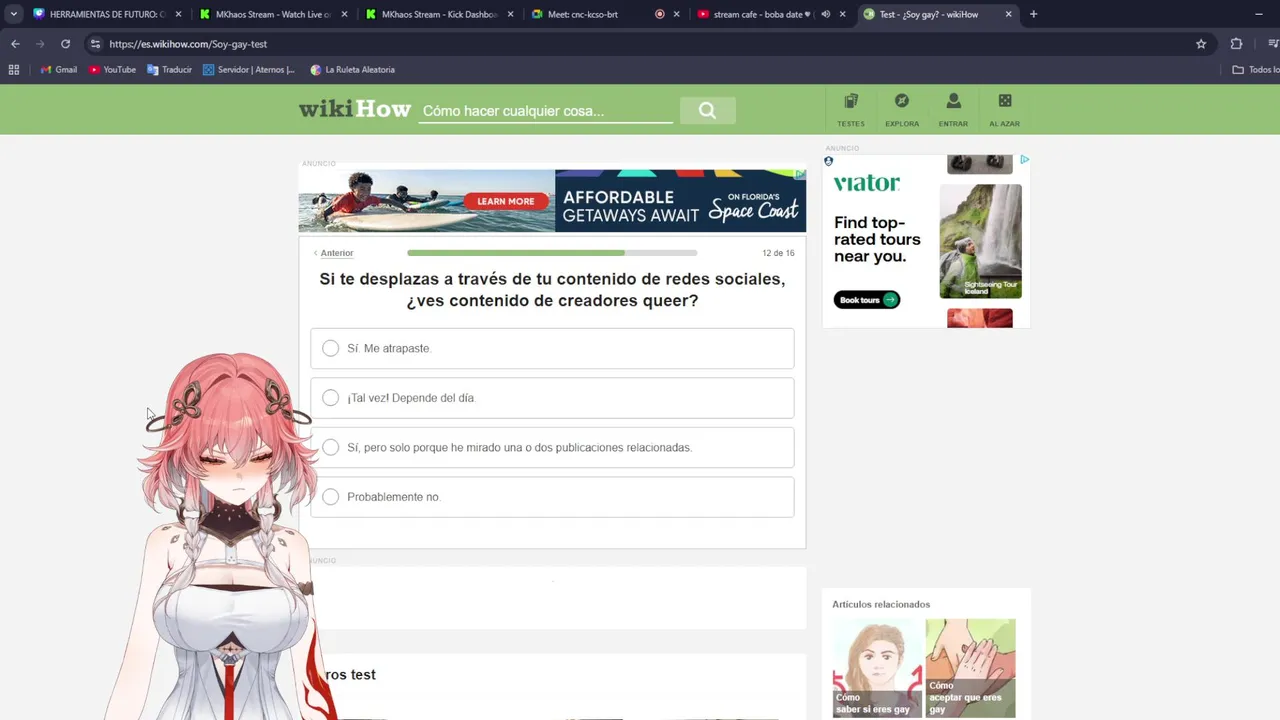1280x720 pixels.
Task: Select radio '¡Tal vez! Depende del día.'
Action: (331, 398)
